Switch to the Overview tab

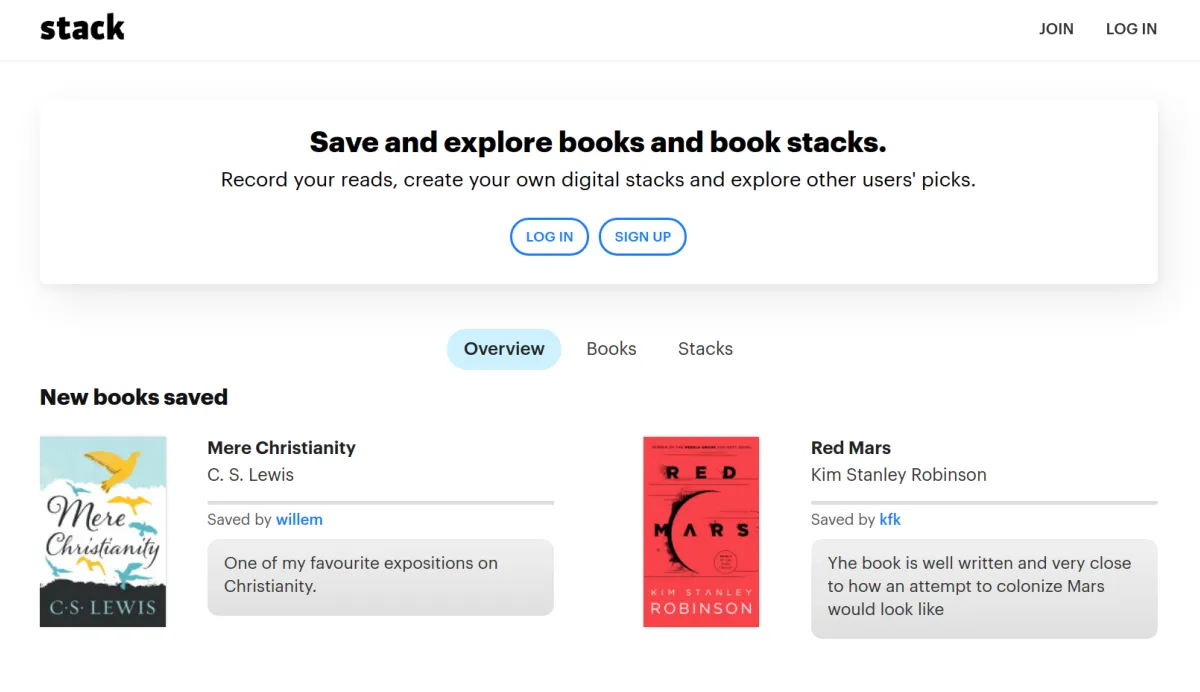coord(503,348)
